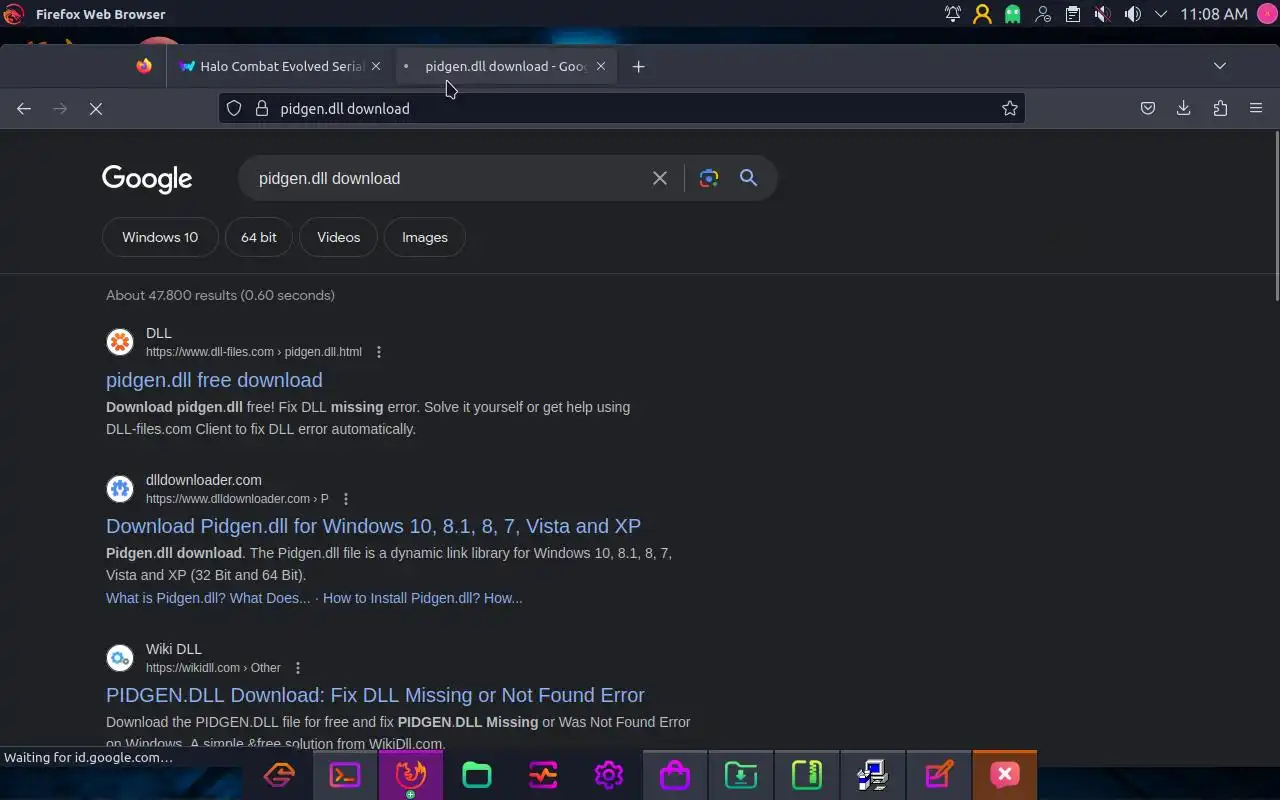Filter results with the Windows 10 chip
The image size is (1280, 800).
160,237
